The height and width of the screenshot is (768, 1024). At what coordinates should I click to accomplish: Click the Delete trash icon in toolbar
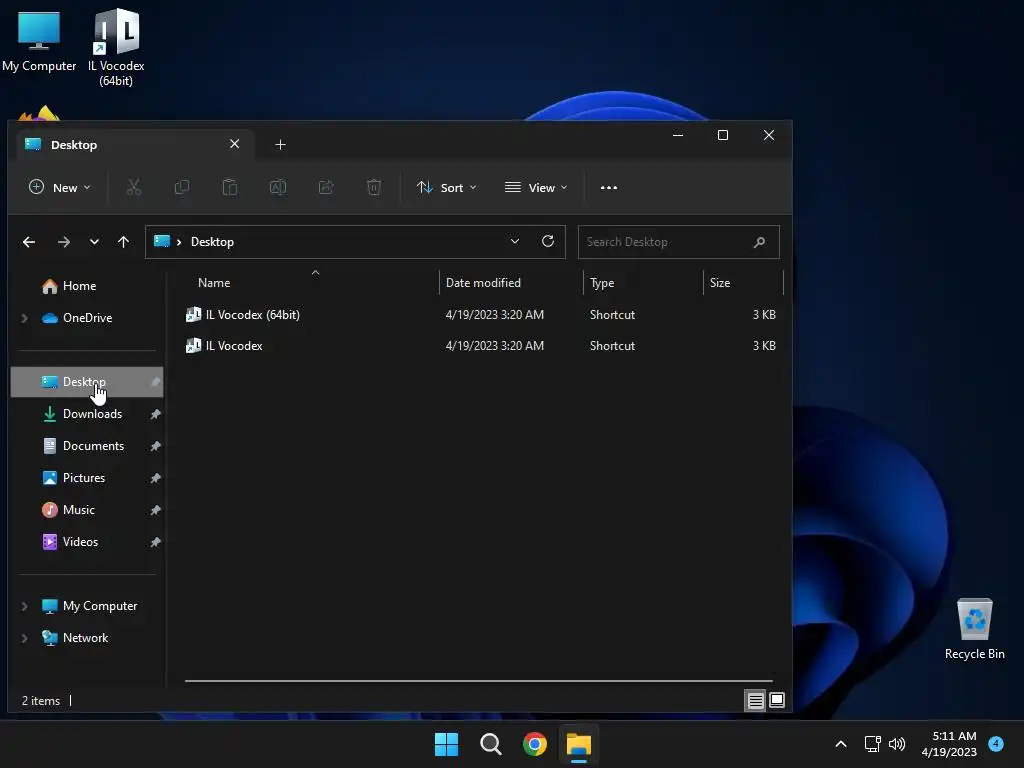374,187
